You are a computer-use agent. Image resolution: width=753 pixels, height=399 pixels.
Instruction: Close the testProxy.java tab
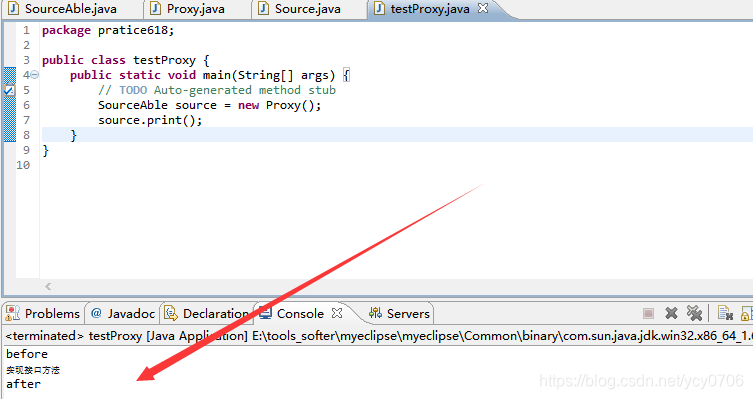coord(483,8)
